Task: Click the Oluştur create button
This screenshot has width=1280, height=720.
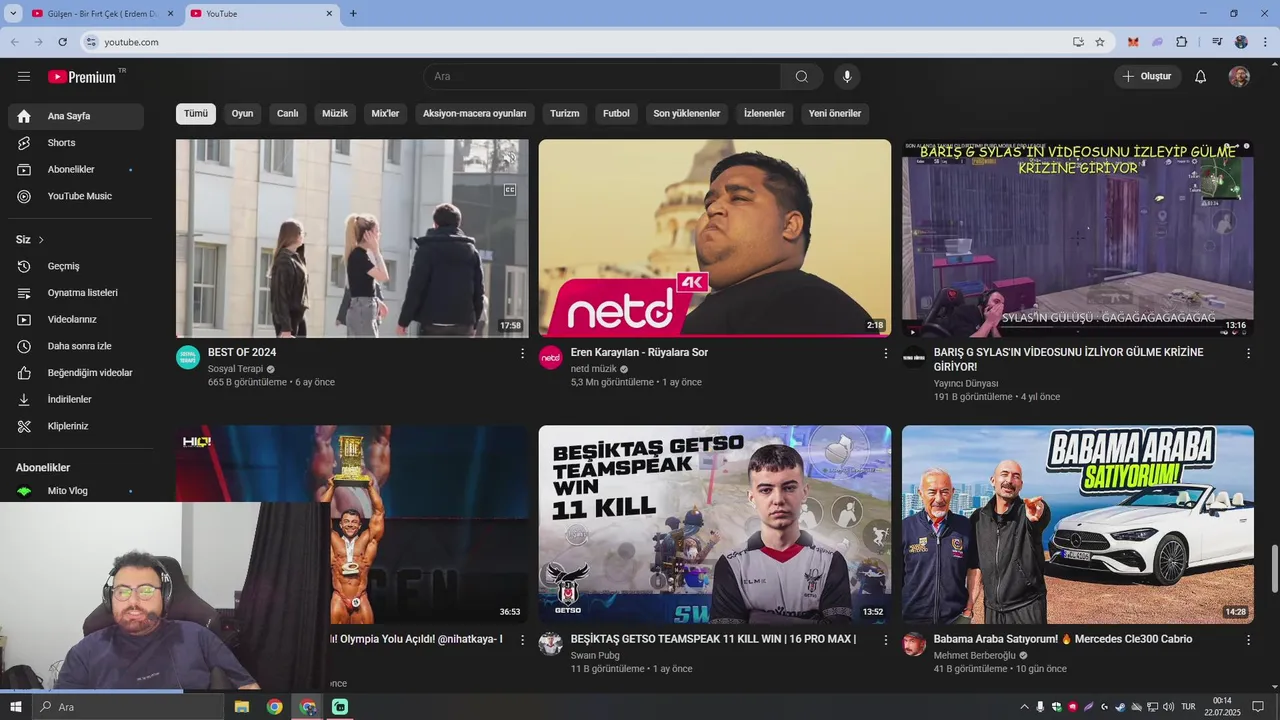Action: 1148,77
